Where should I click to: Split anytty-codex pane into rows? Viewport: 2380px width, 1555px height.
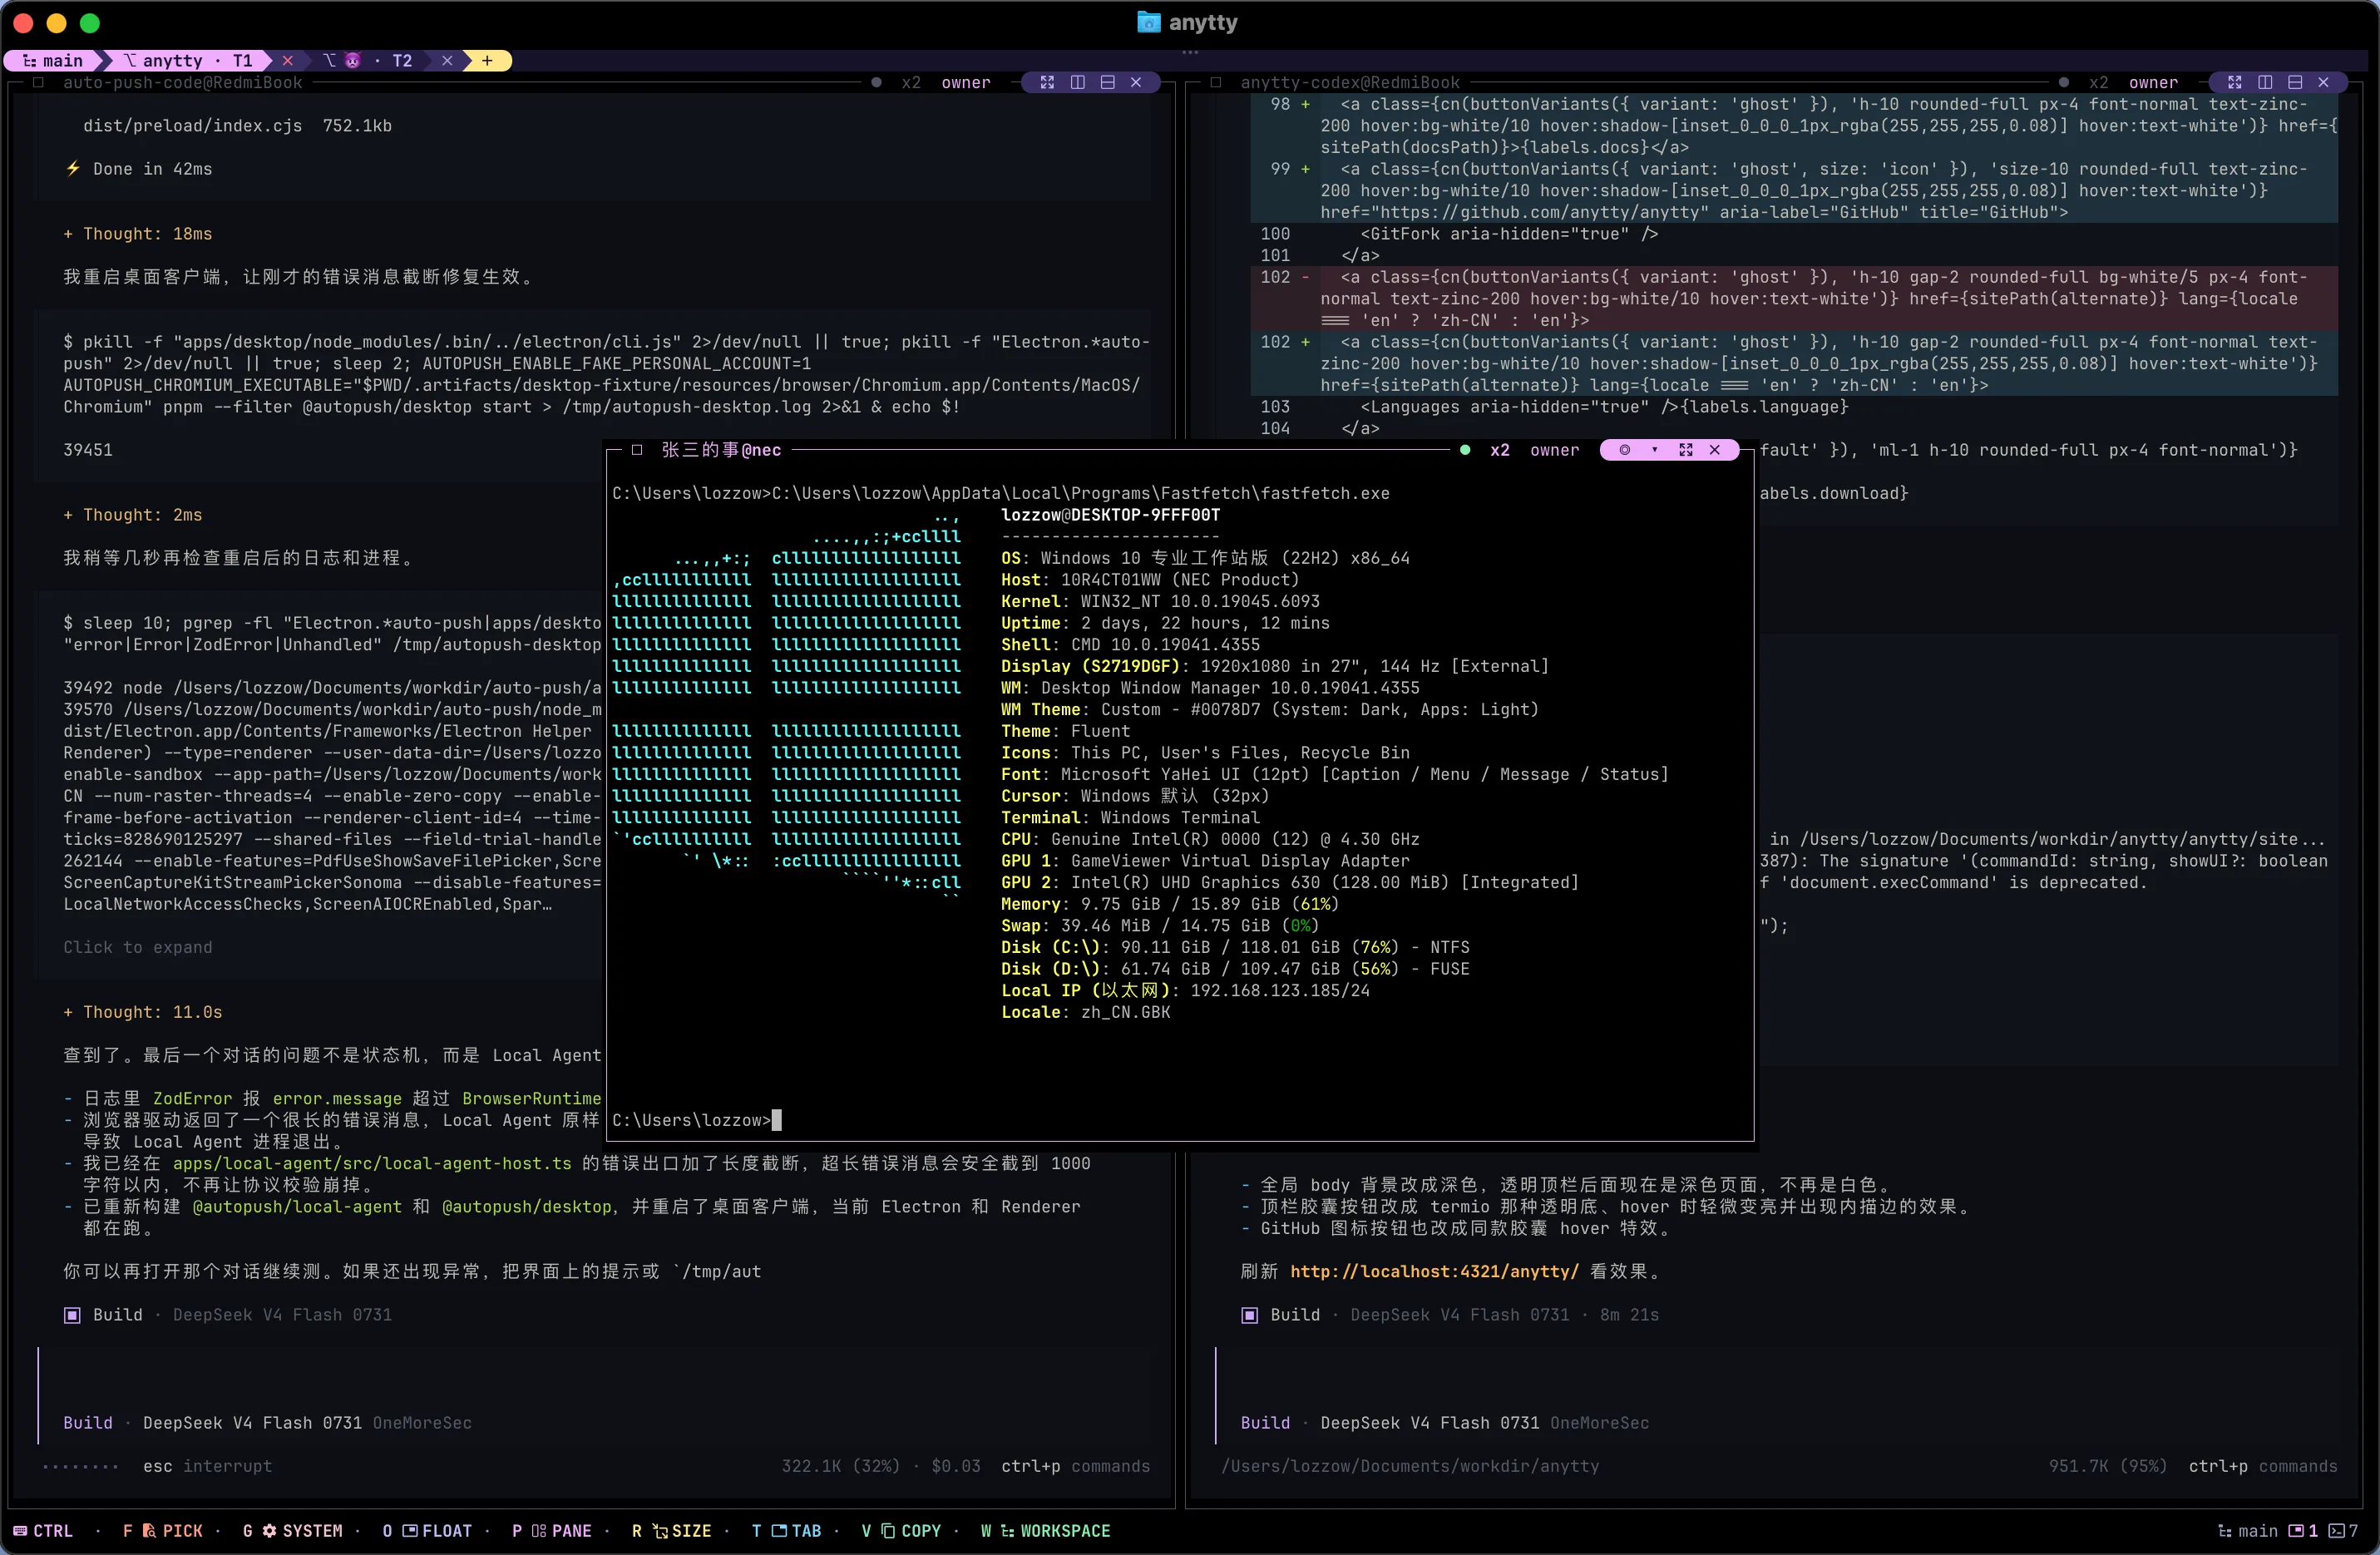2295,83
